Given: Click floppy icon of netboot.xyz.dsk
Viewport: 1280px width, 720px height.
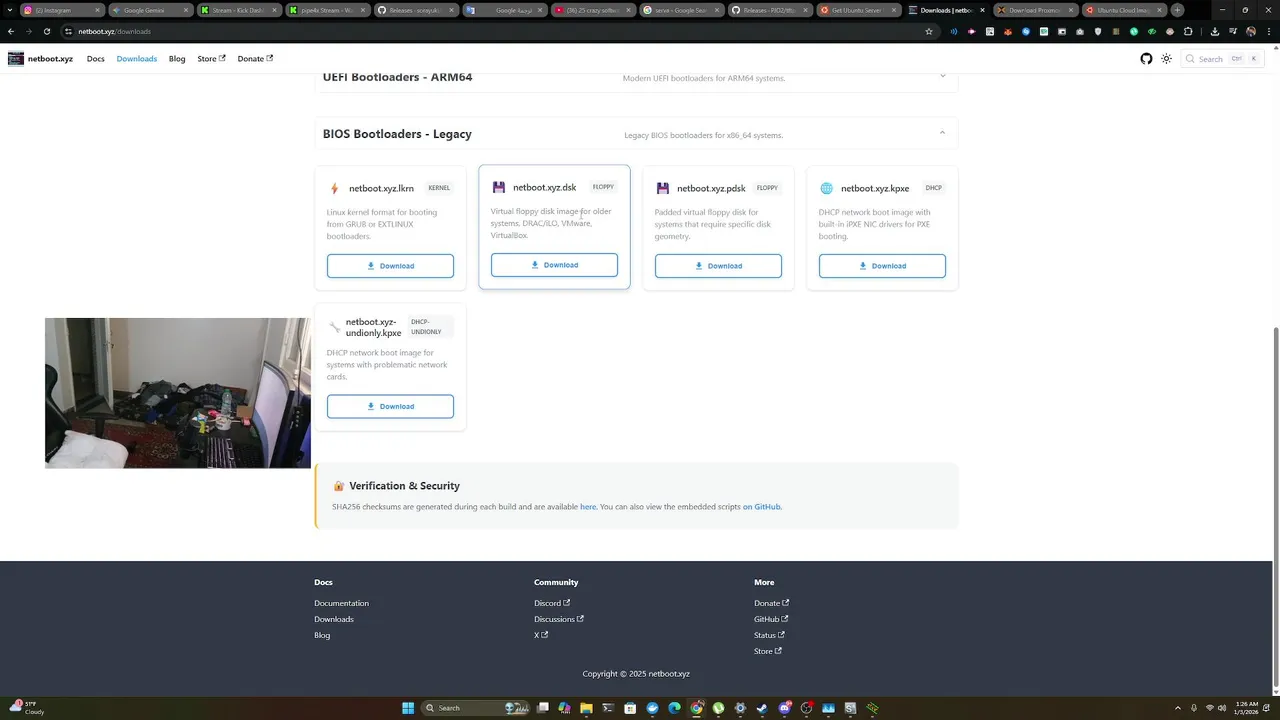Looking at the screenshot, I should click(x=498, y=187).
